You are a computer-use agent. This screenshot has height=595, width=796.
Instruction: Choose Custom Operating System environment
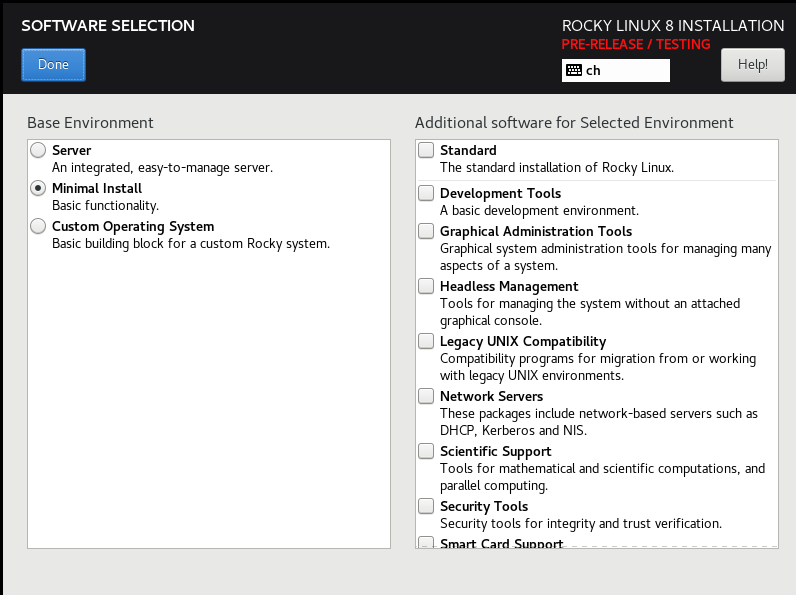(x=38, y=226)
